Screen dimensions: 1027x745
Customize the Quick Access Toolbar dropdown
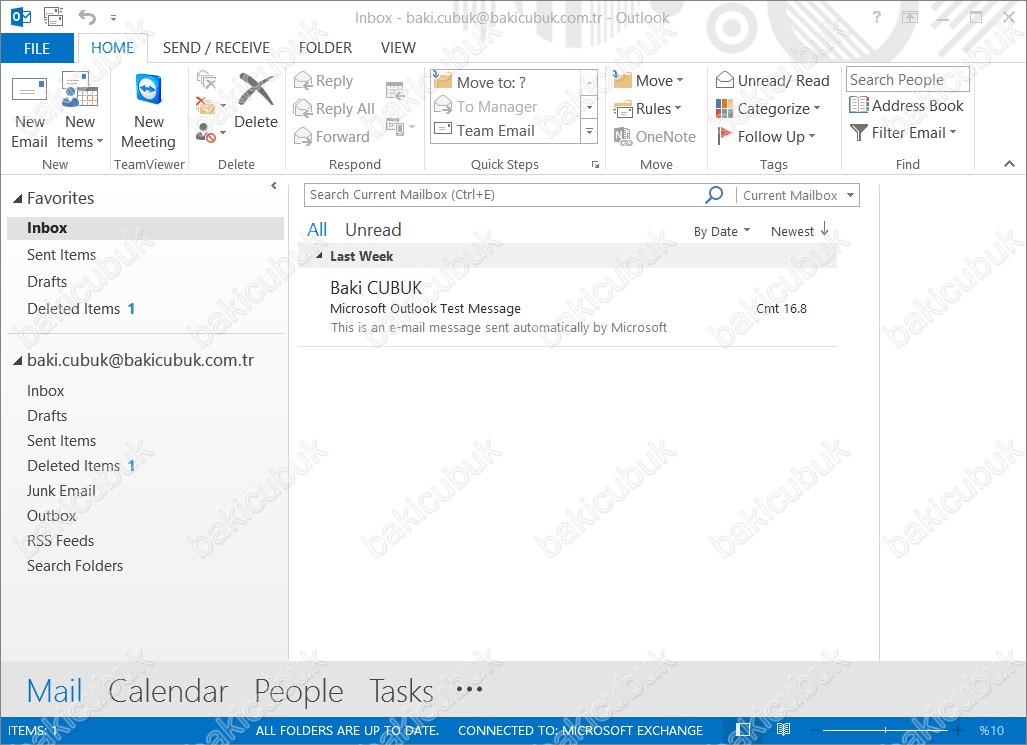(113, 17)
